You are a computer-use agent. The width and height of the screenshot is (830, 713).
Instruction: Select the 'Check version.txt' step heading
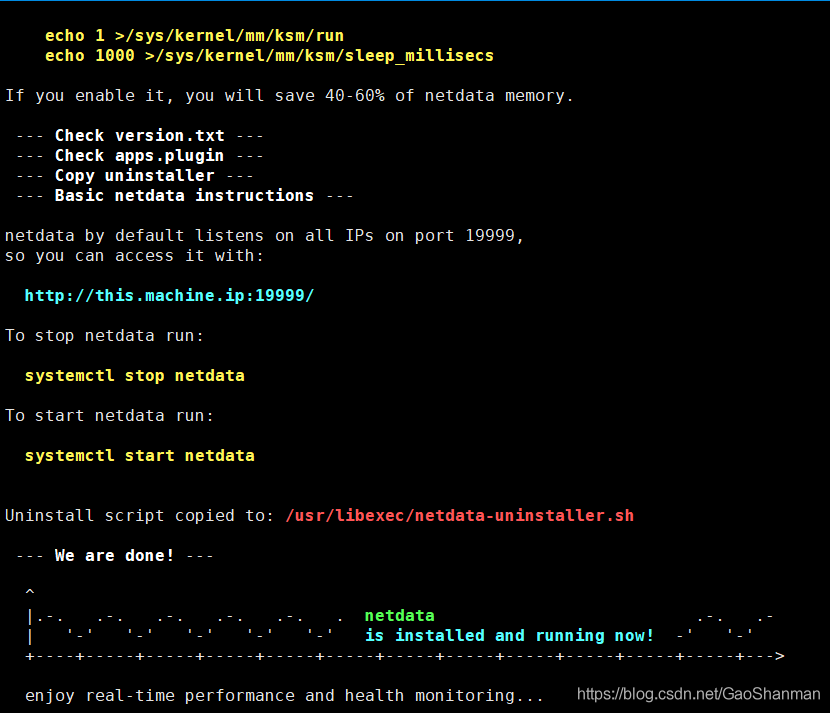click(140, 136)
